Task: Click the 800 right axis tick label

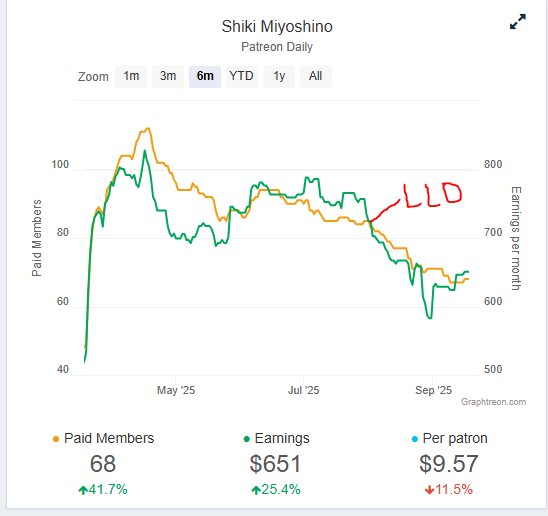Action: tap(493, 164)
